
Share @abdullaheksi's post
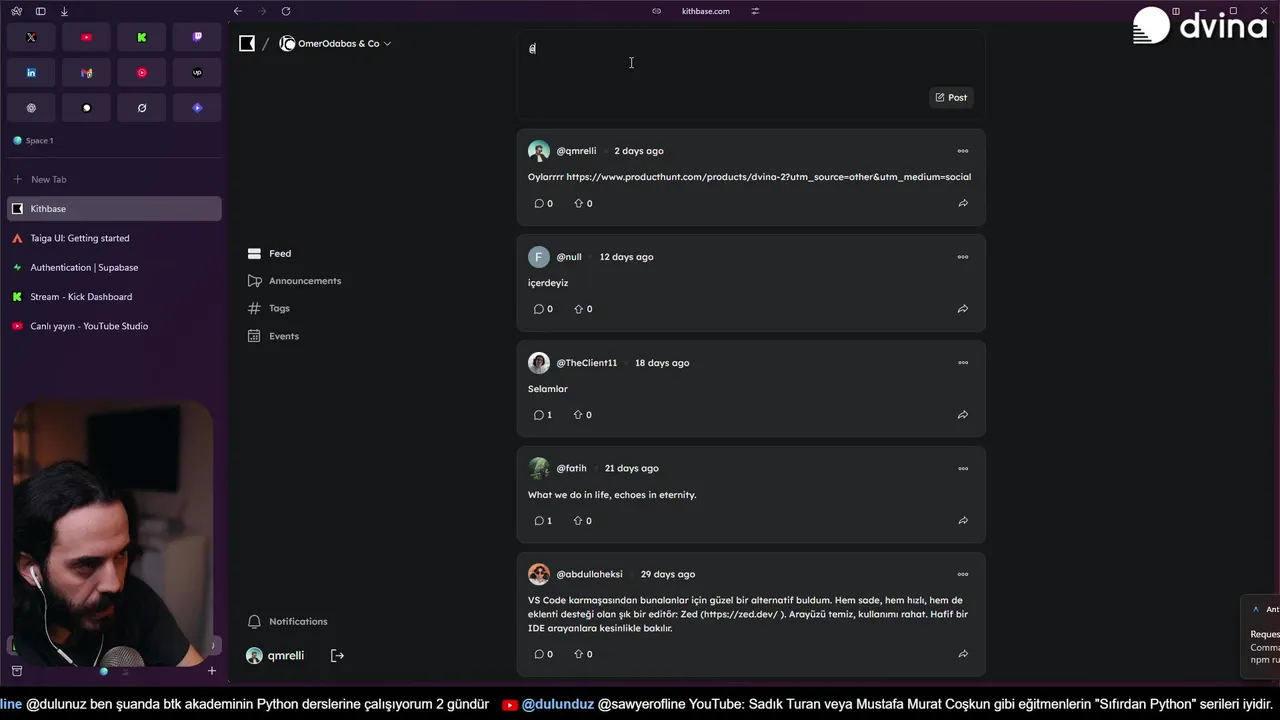963,654
